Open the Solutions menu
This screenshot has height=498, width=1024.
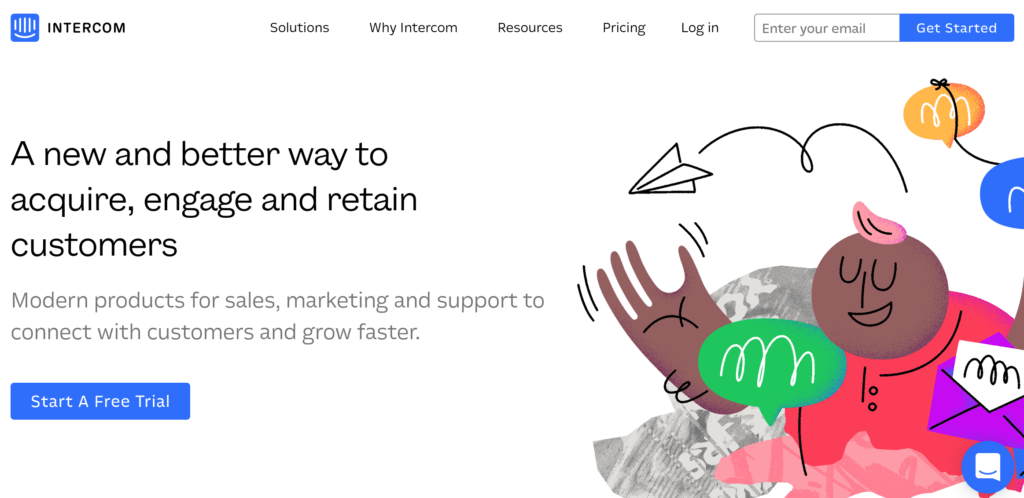300,28
